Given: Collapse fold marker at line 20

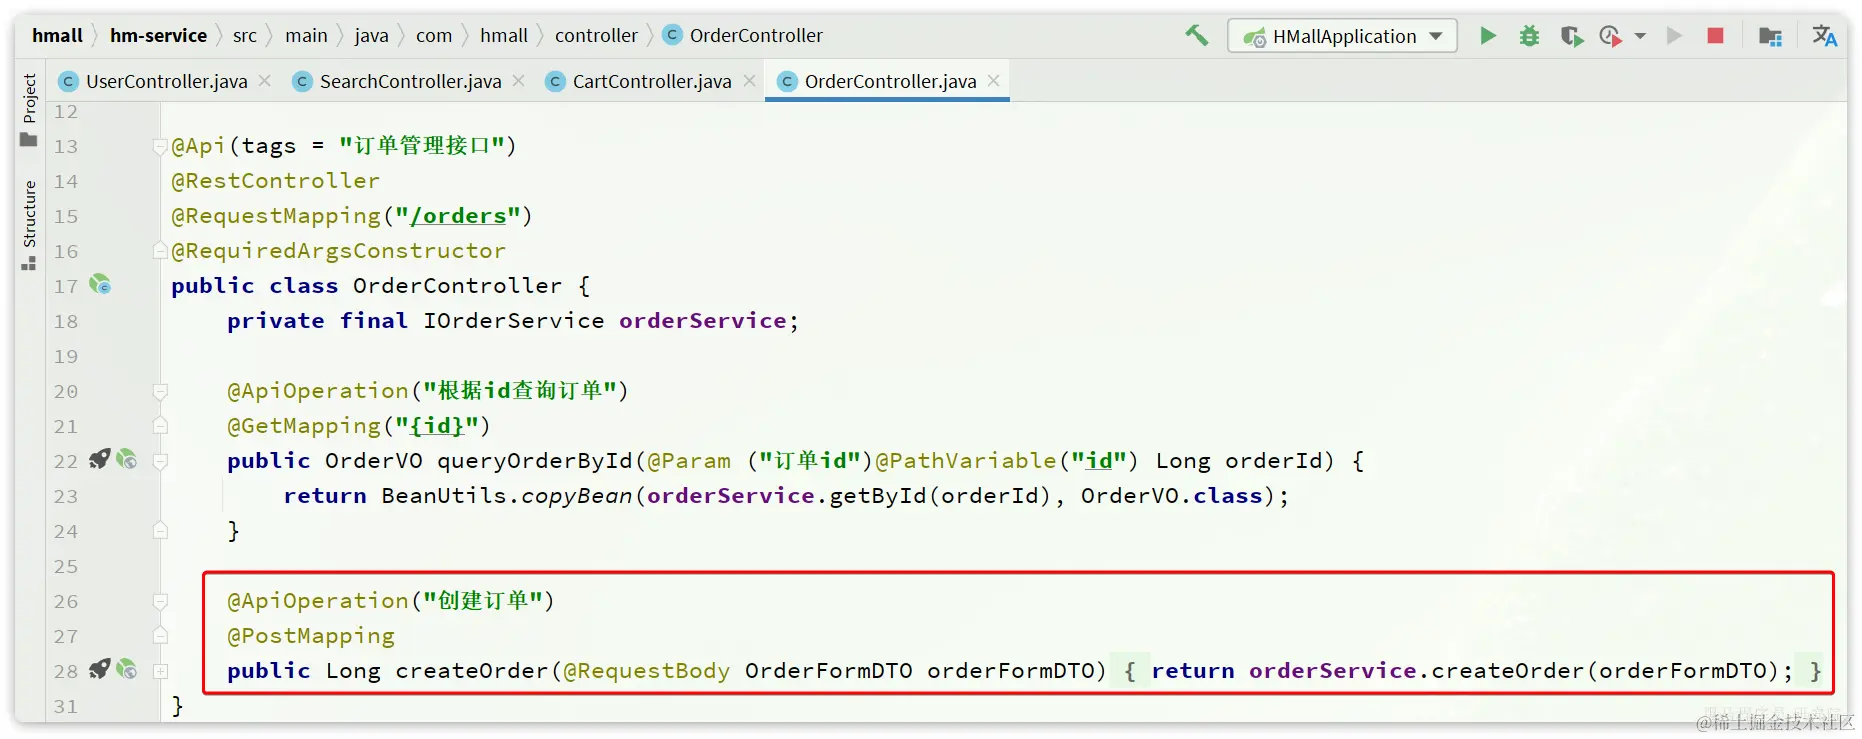Looking at the screenshot, I should coord(160,391).
